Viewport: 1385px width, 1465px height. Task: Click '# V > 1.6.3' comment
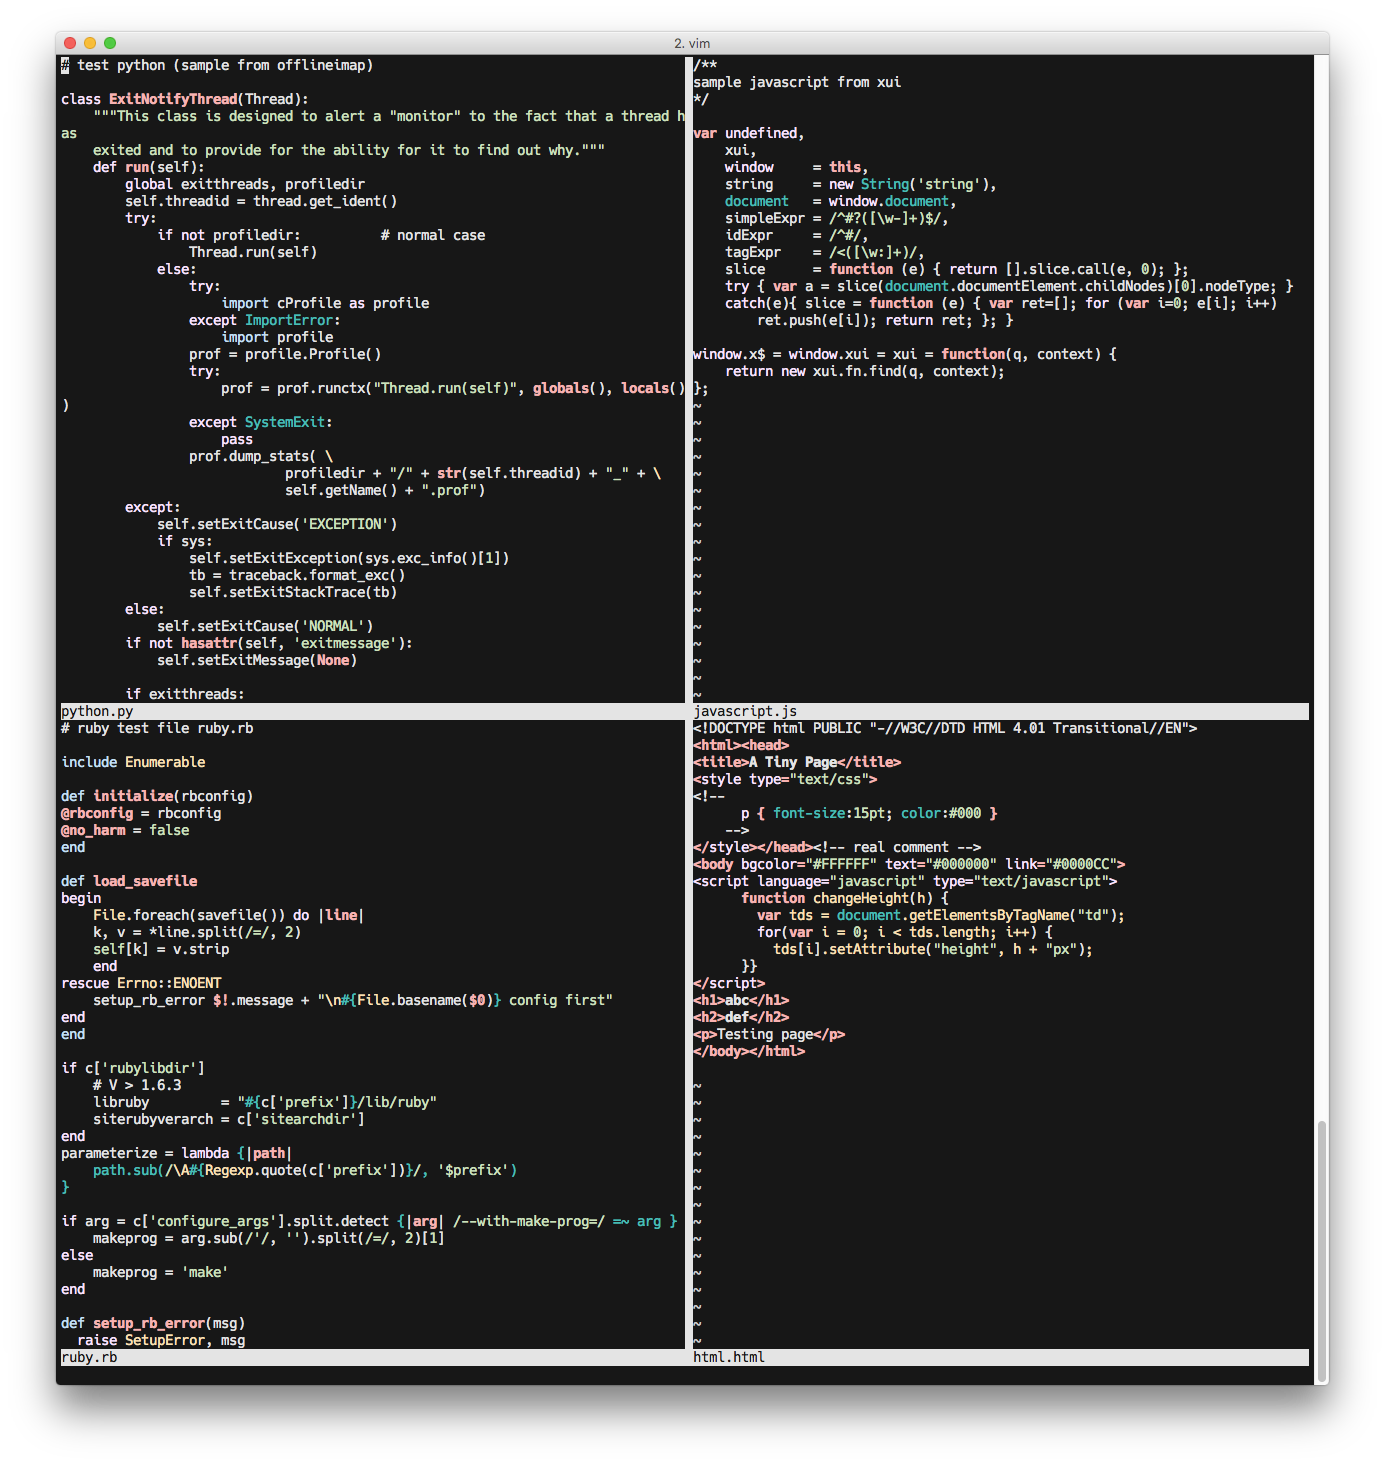coord(137,1085)
